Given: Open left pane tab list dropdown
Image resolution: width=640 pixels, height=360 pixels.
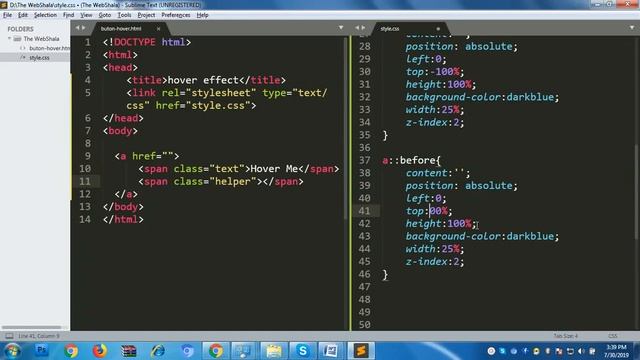Looking at the screenshot, I should click(x=341, y=28).
